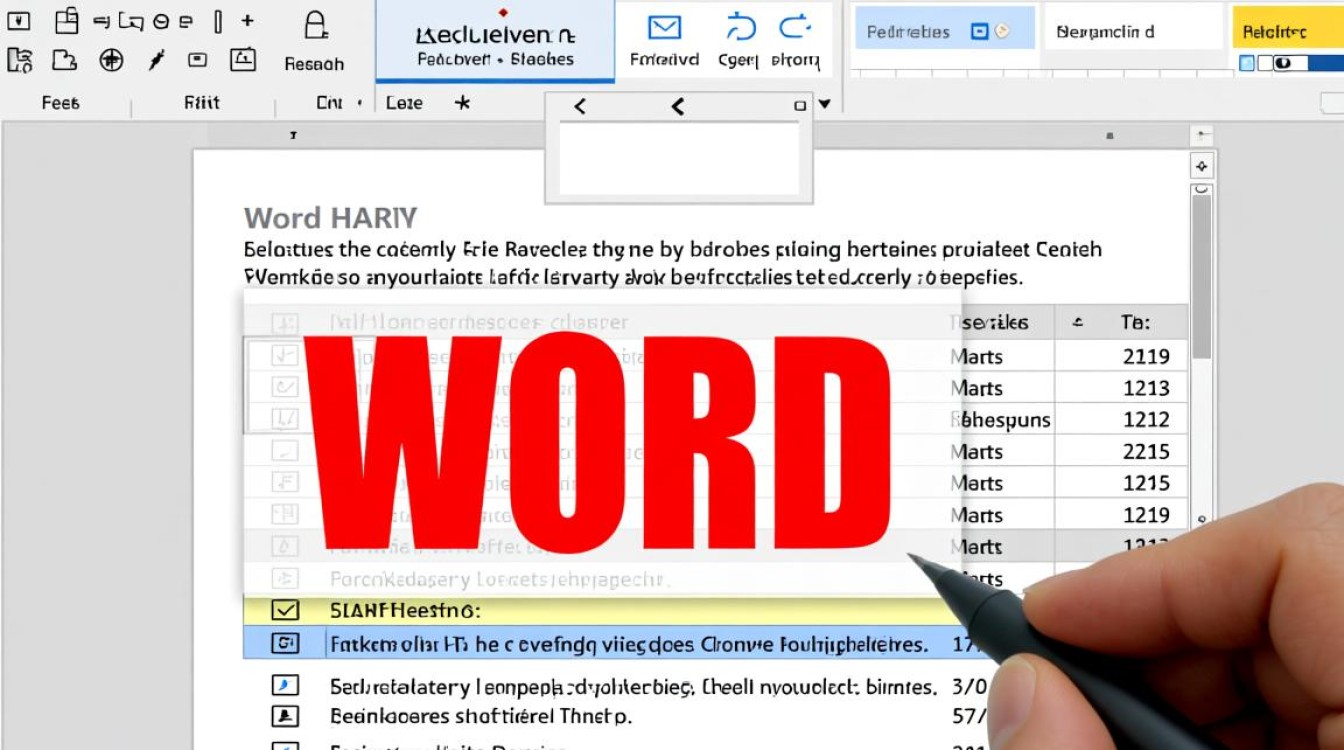
Task: Select the pen tool icon in second row
Action: [155, 61]
